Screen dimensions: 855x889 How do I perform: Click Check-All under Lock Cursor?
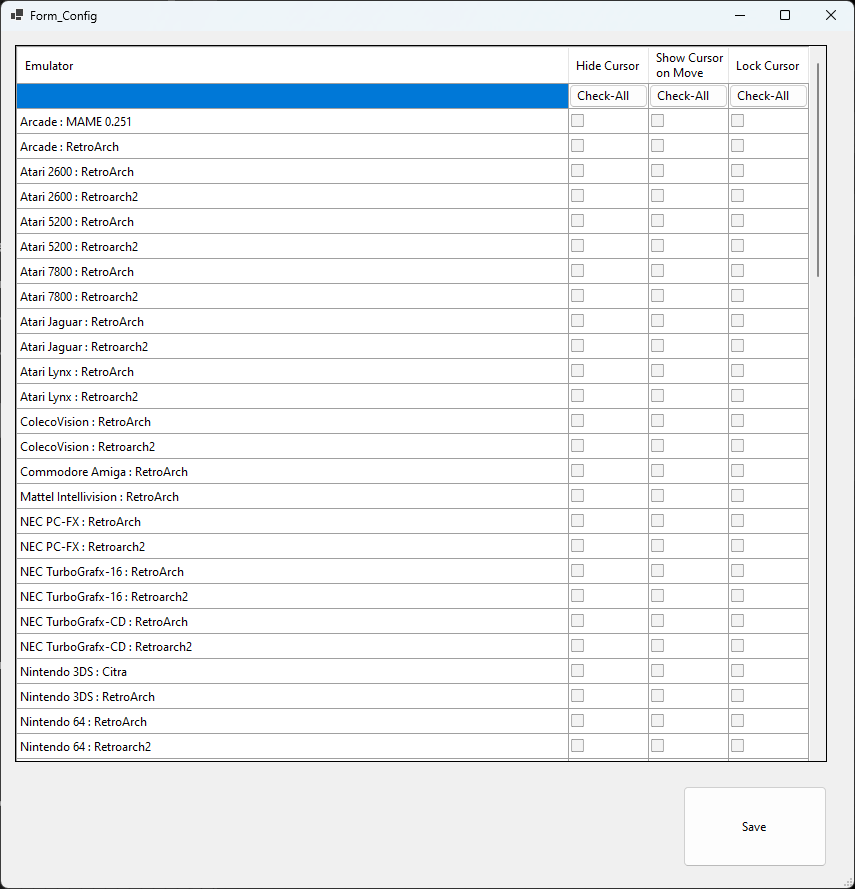768,96
